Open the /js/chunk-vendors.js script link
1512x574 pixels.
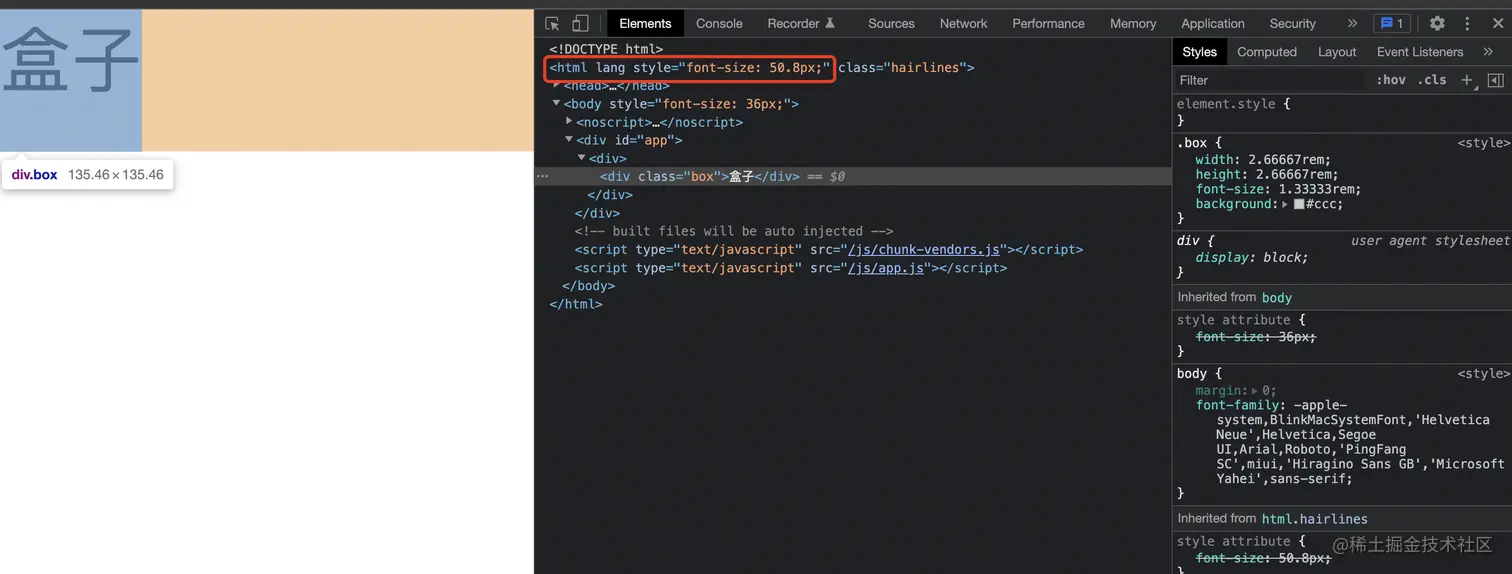coord(926,249)
